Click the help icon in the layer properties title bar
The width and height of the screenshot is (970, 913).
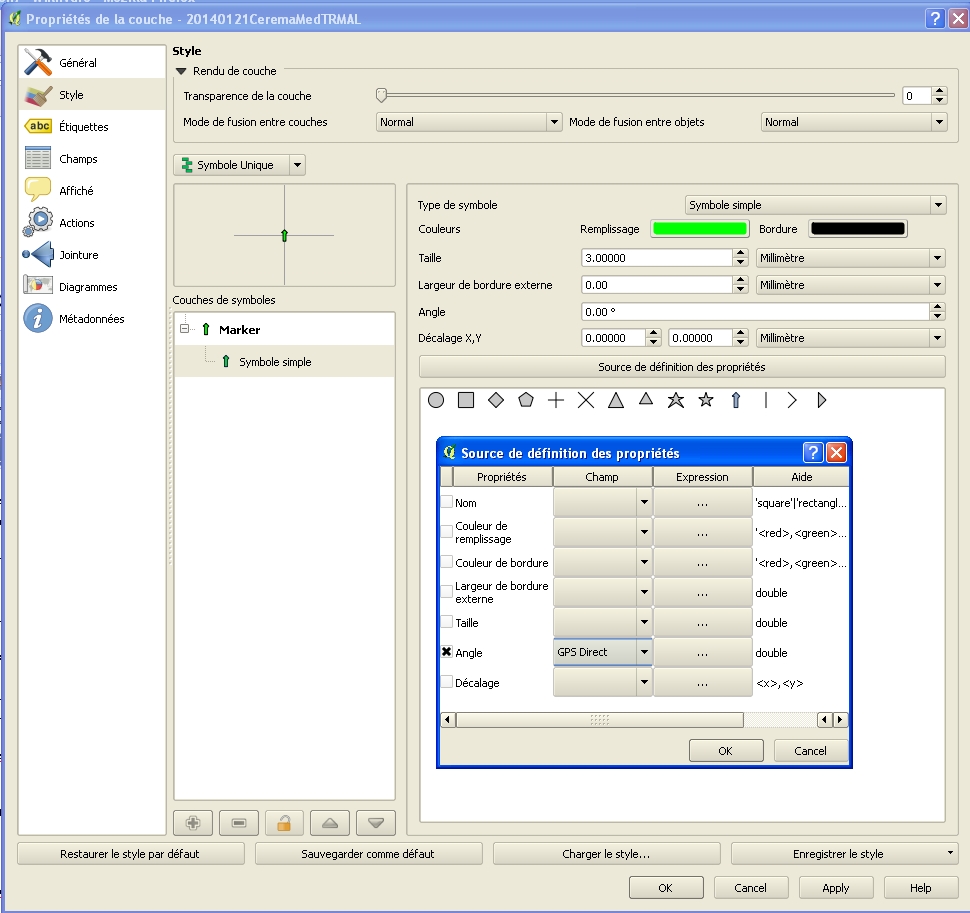click(x=935, y=19)
